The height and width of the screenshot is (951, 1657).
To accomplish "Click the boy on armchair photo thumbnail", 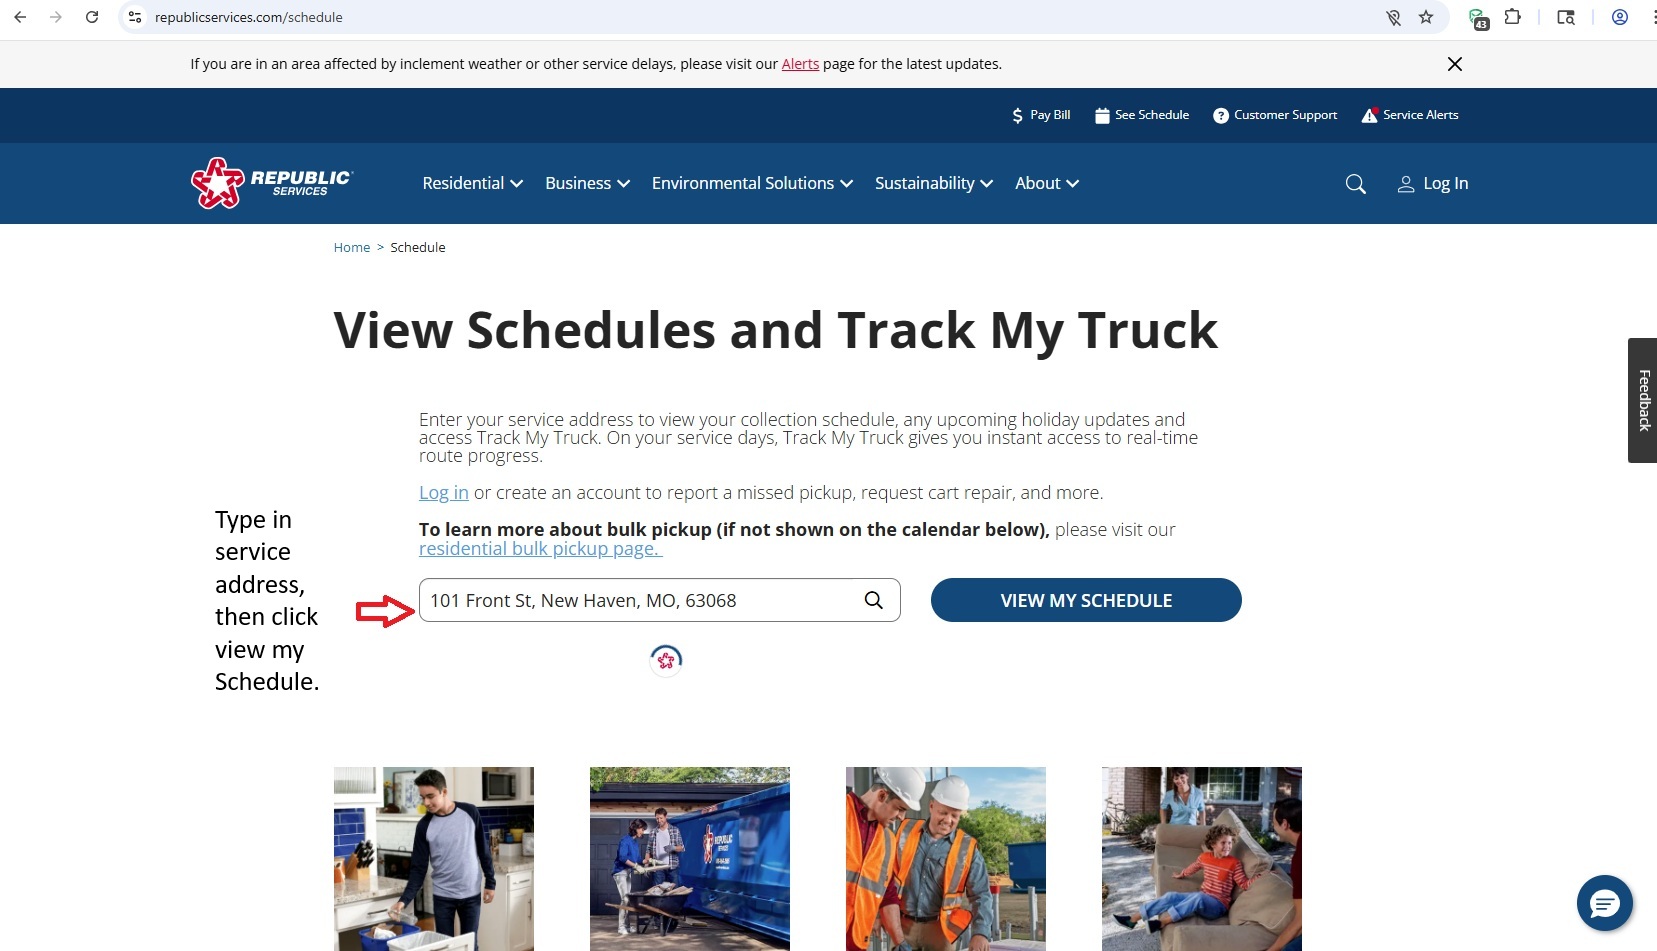I will point(1202,858).
